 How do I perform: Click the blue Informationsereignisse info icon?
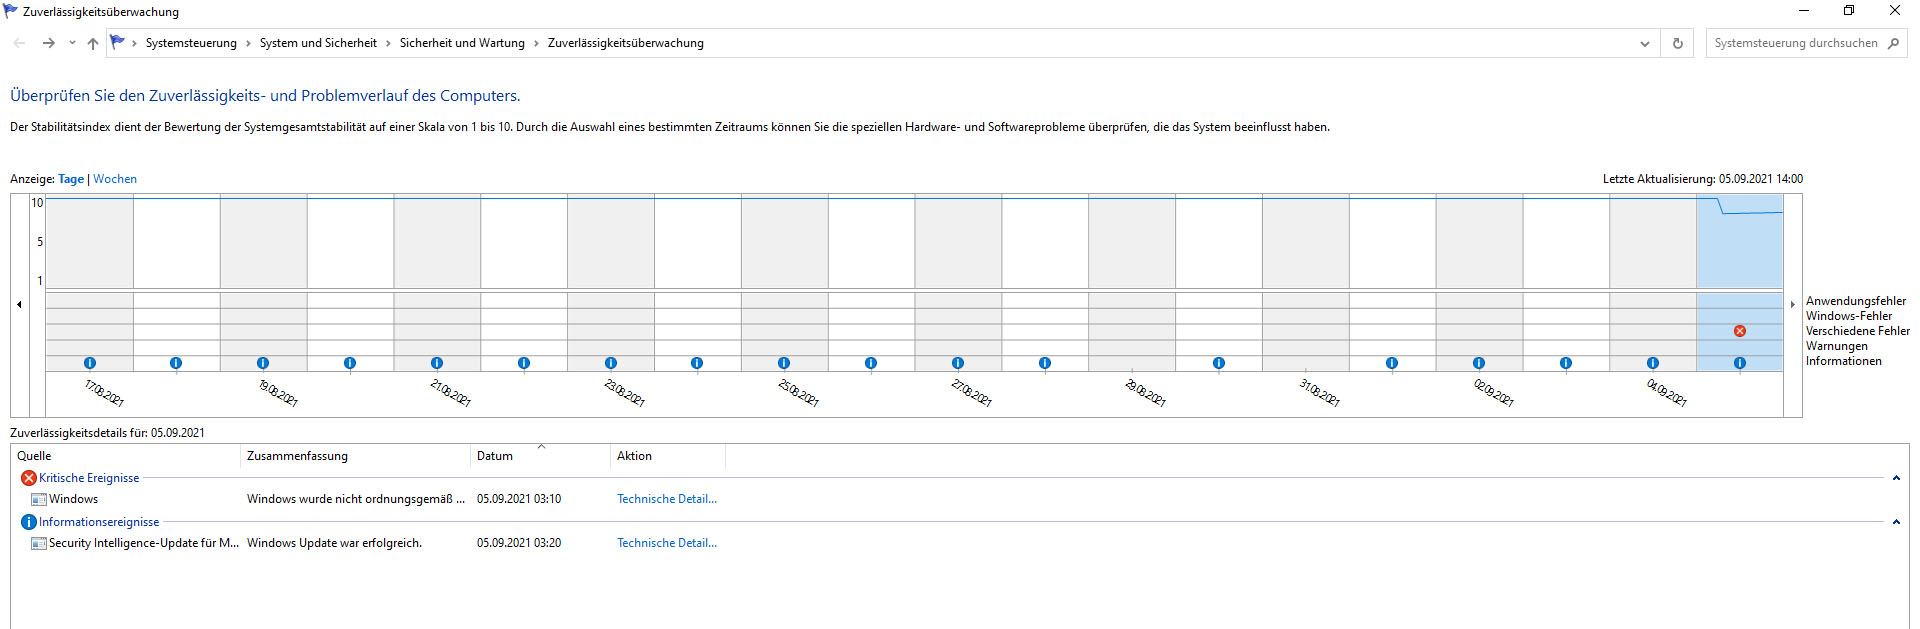tap(29, 522)
